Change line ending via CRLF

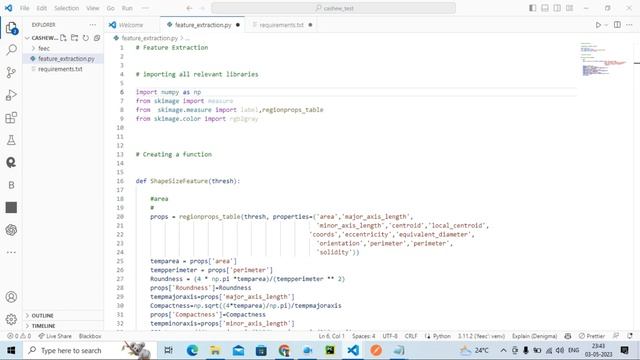coord(411,336)
